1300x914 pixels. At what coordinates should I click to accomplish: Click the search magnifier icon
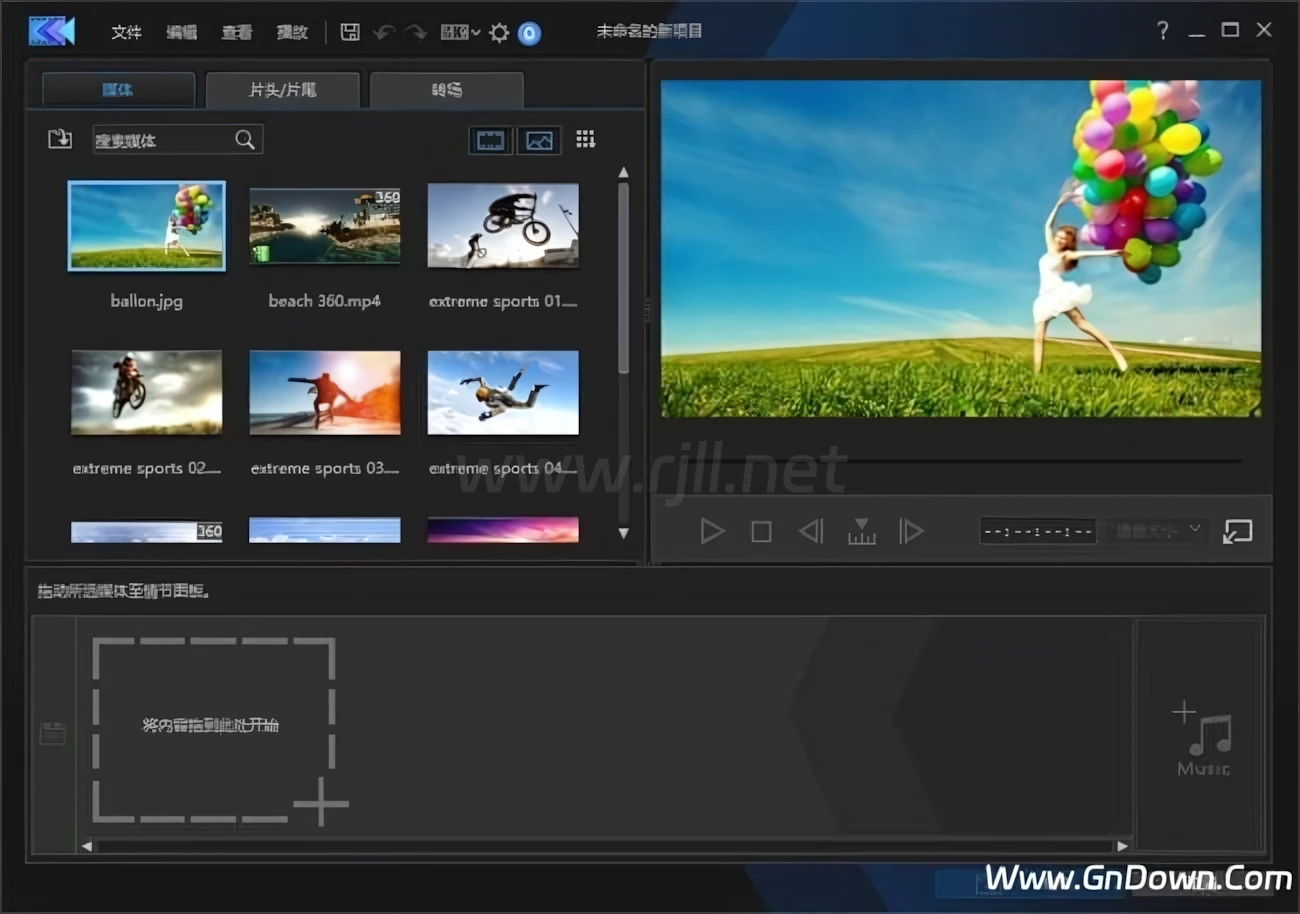point(245,140)
